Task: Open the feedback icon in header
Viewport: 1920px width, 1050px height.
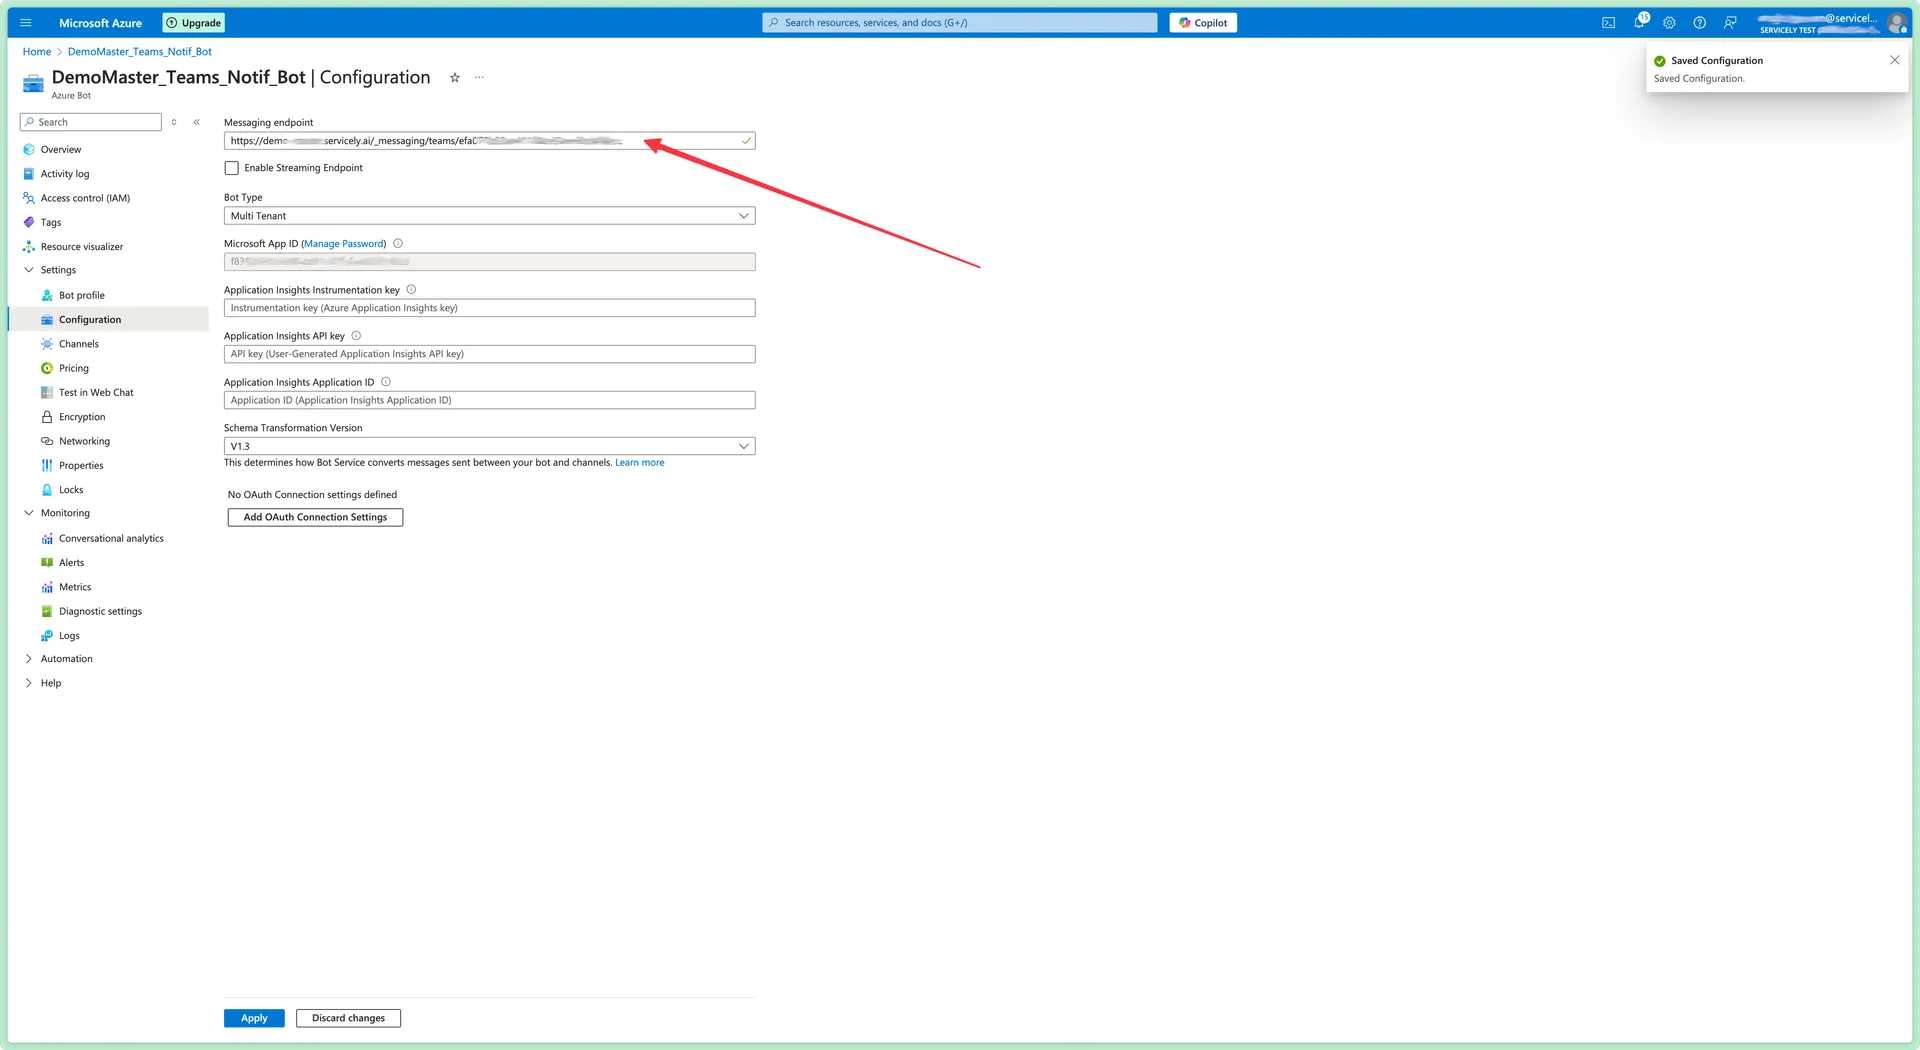Action: (x=1730, y=22)
